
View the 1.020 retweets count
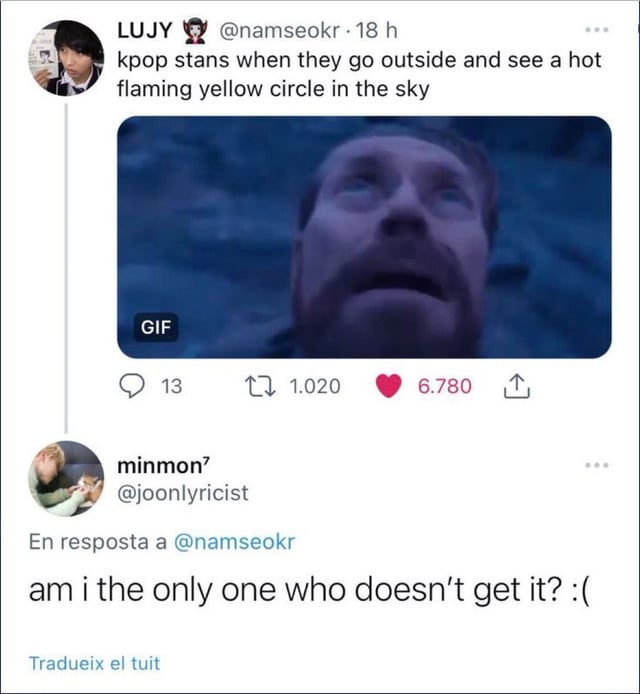[315, 385]
